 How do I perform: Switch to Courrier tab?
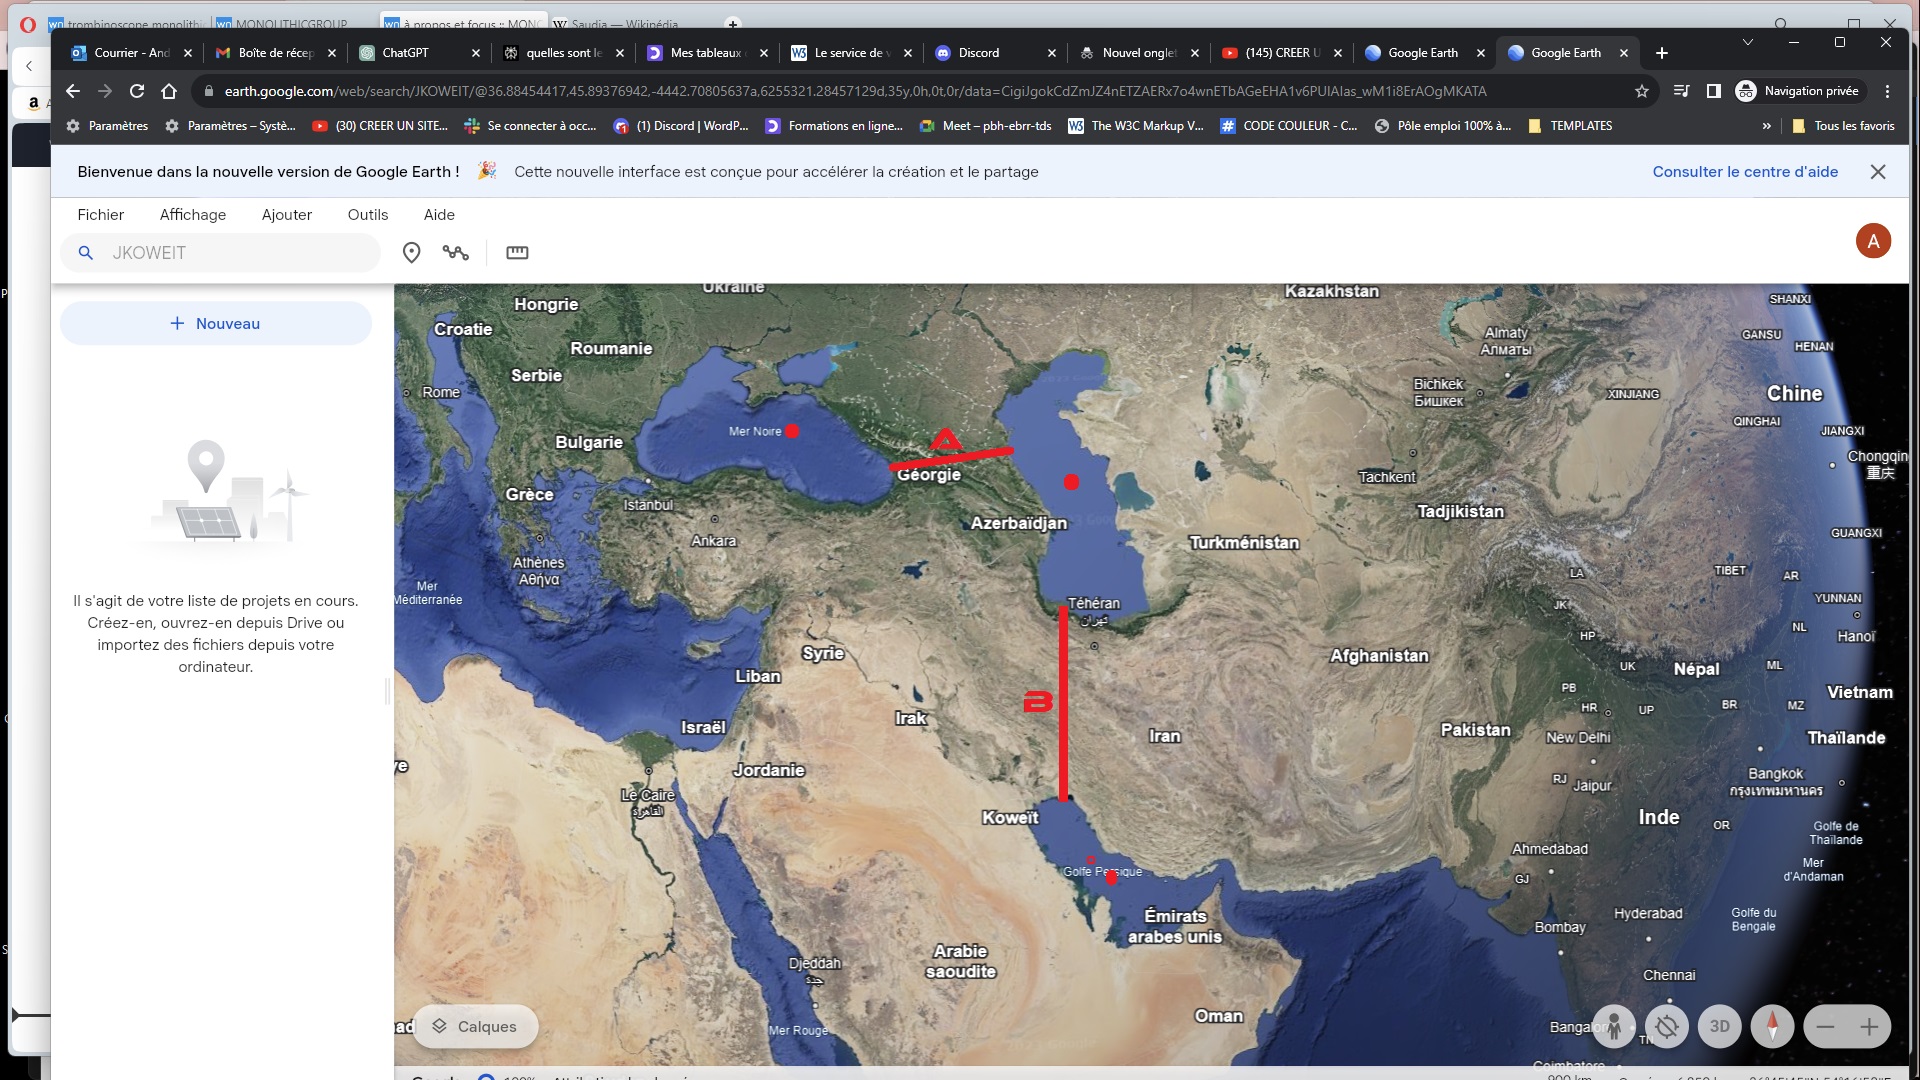coord(132,53)
